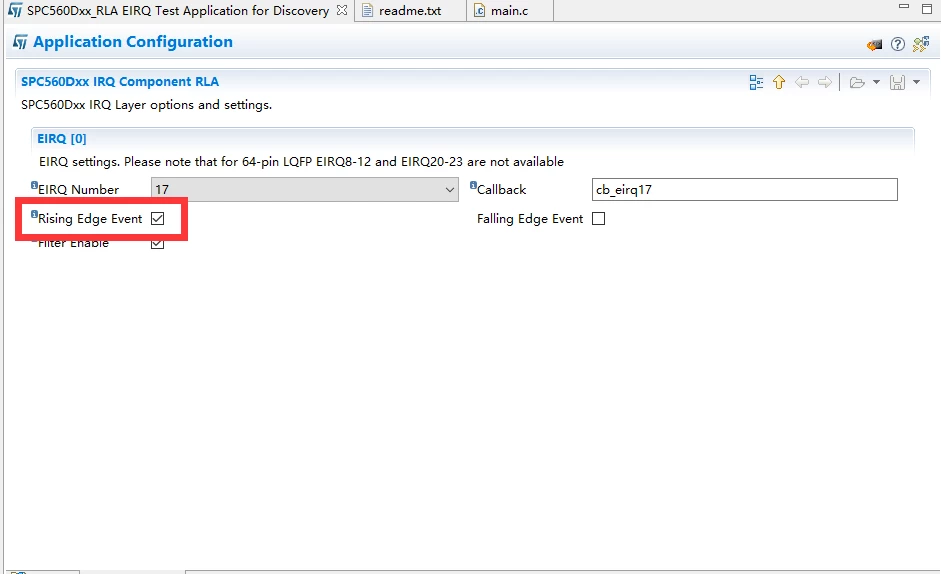Toggle the tree outline view icon
This screenshot has width=941, height=574.
pyautogui.click(x=756, y=82)
